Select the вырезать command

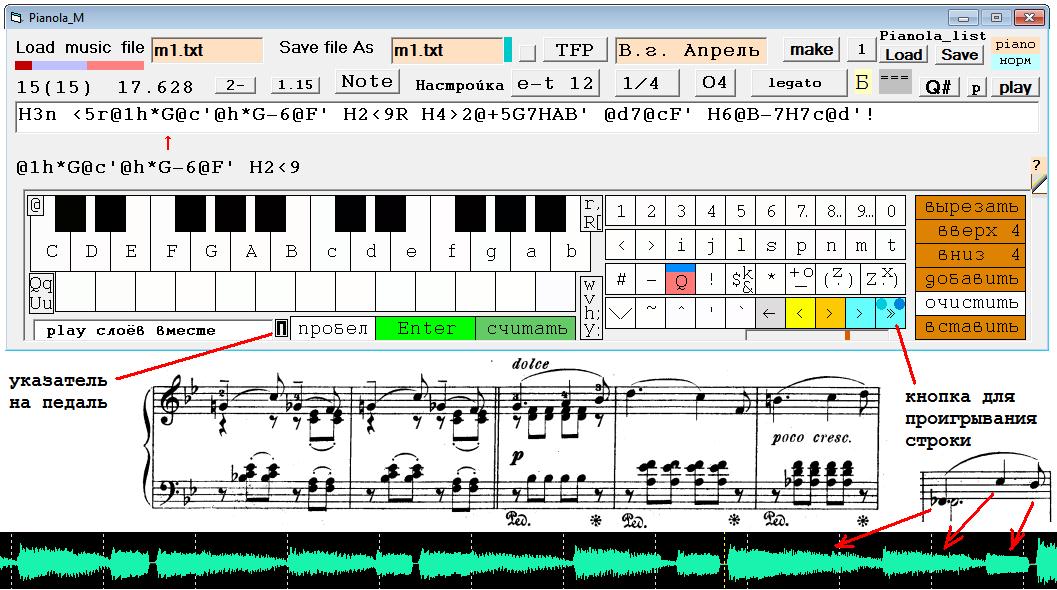971,207
